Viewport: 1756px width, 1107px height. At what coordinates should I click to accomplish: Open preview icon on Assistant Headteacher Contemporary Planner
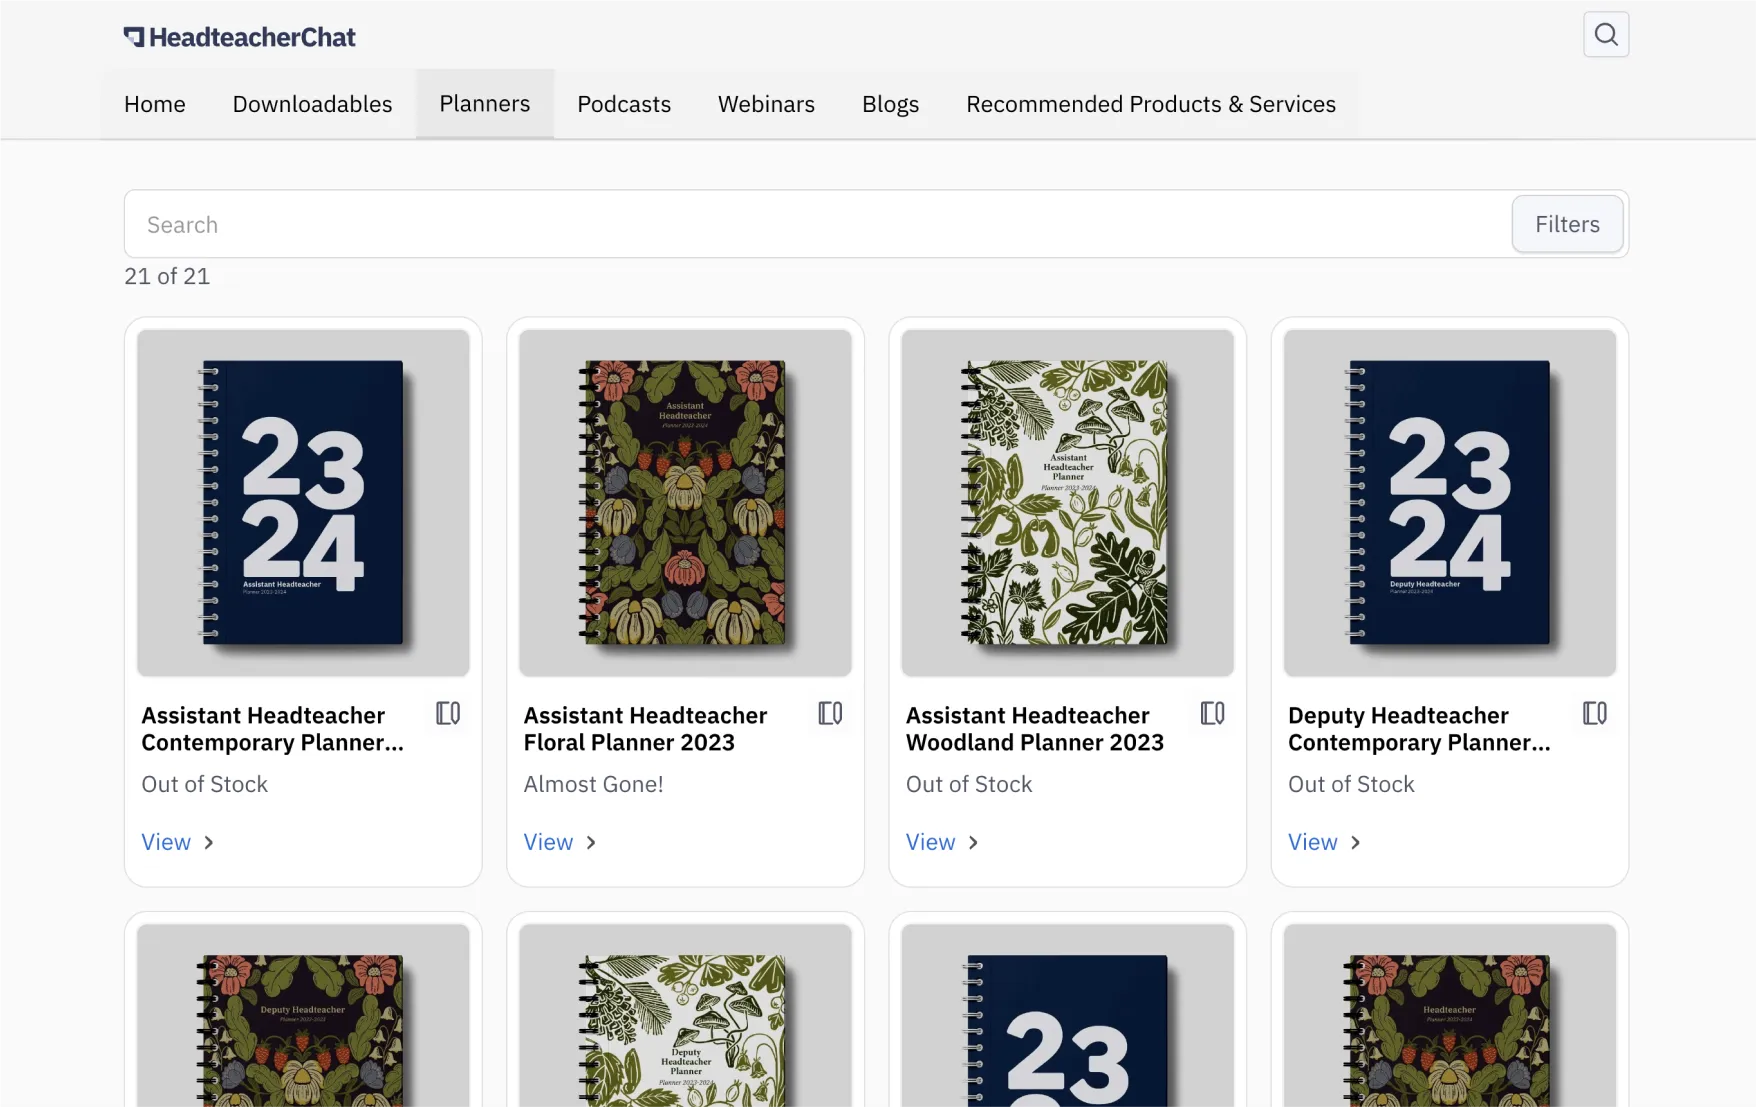click(x=447, y=713)
